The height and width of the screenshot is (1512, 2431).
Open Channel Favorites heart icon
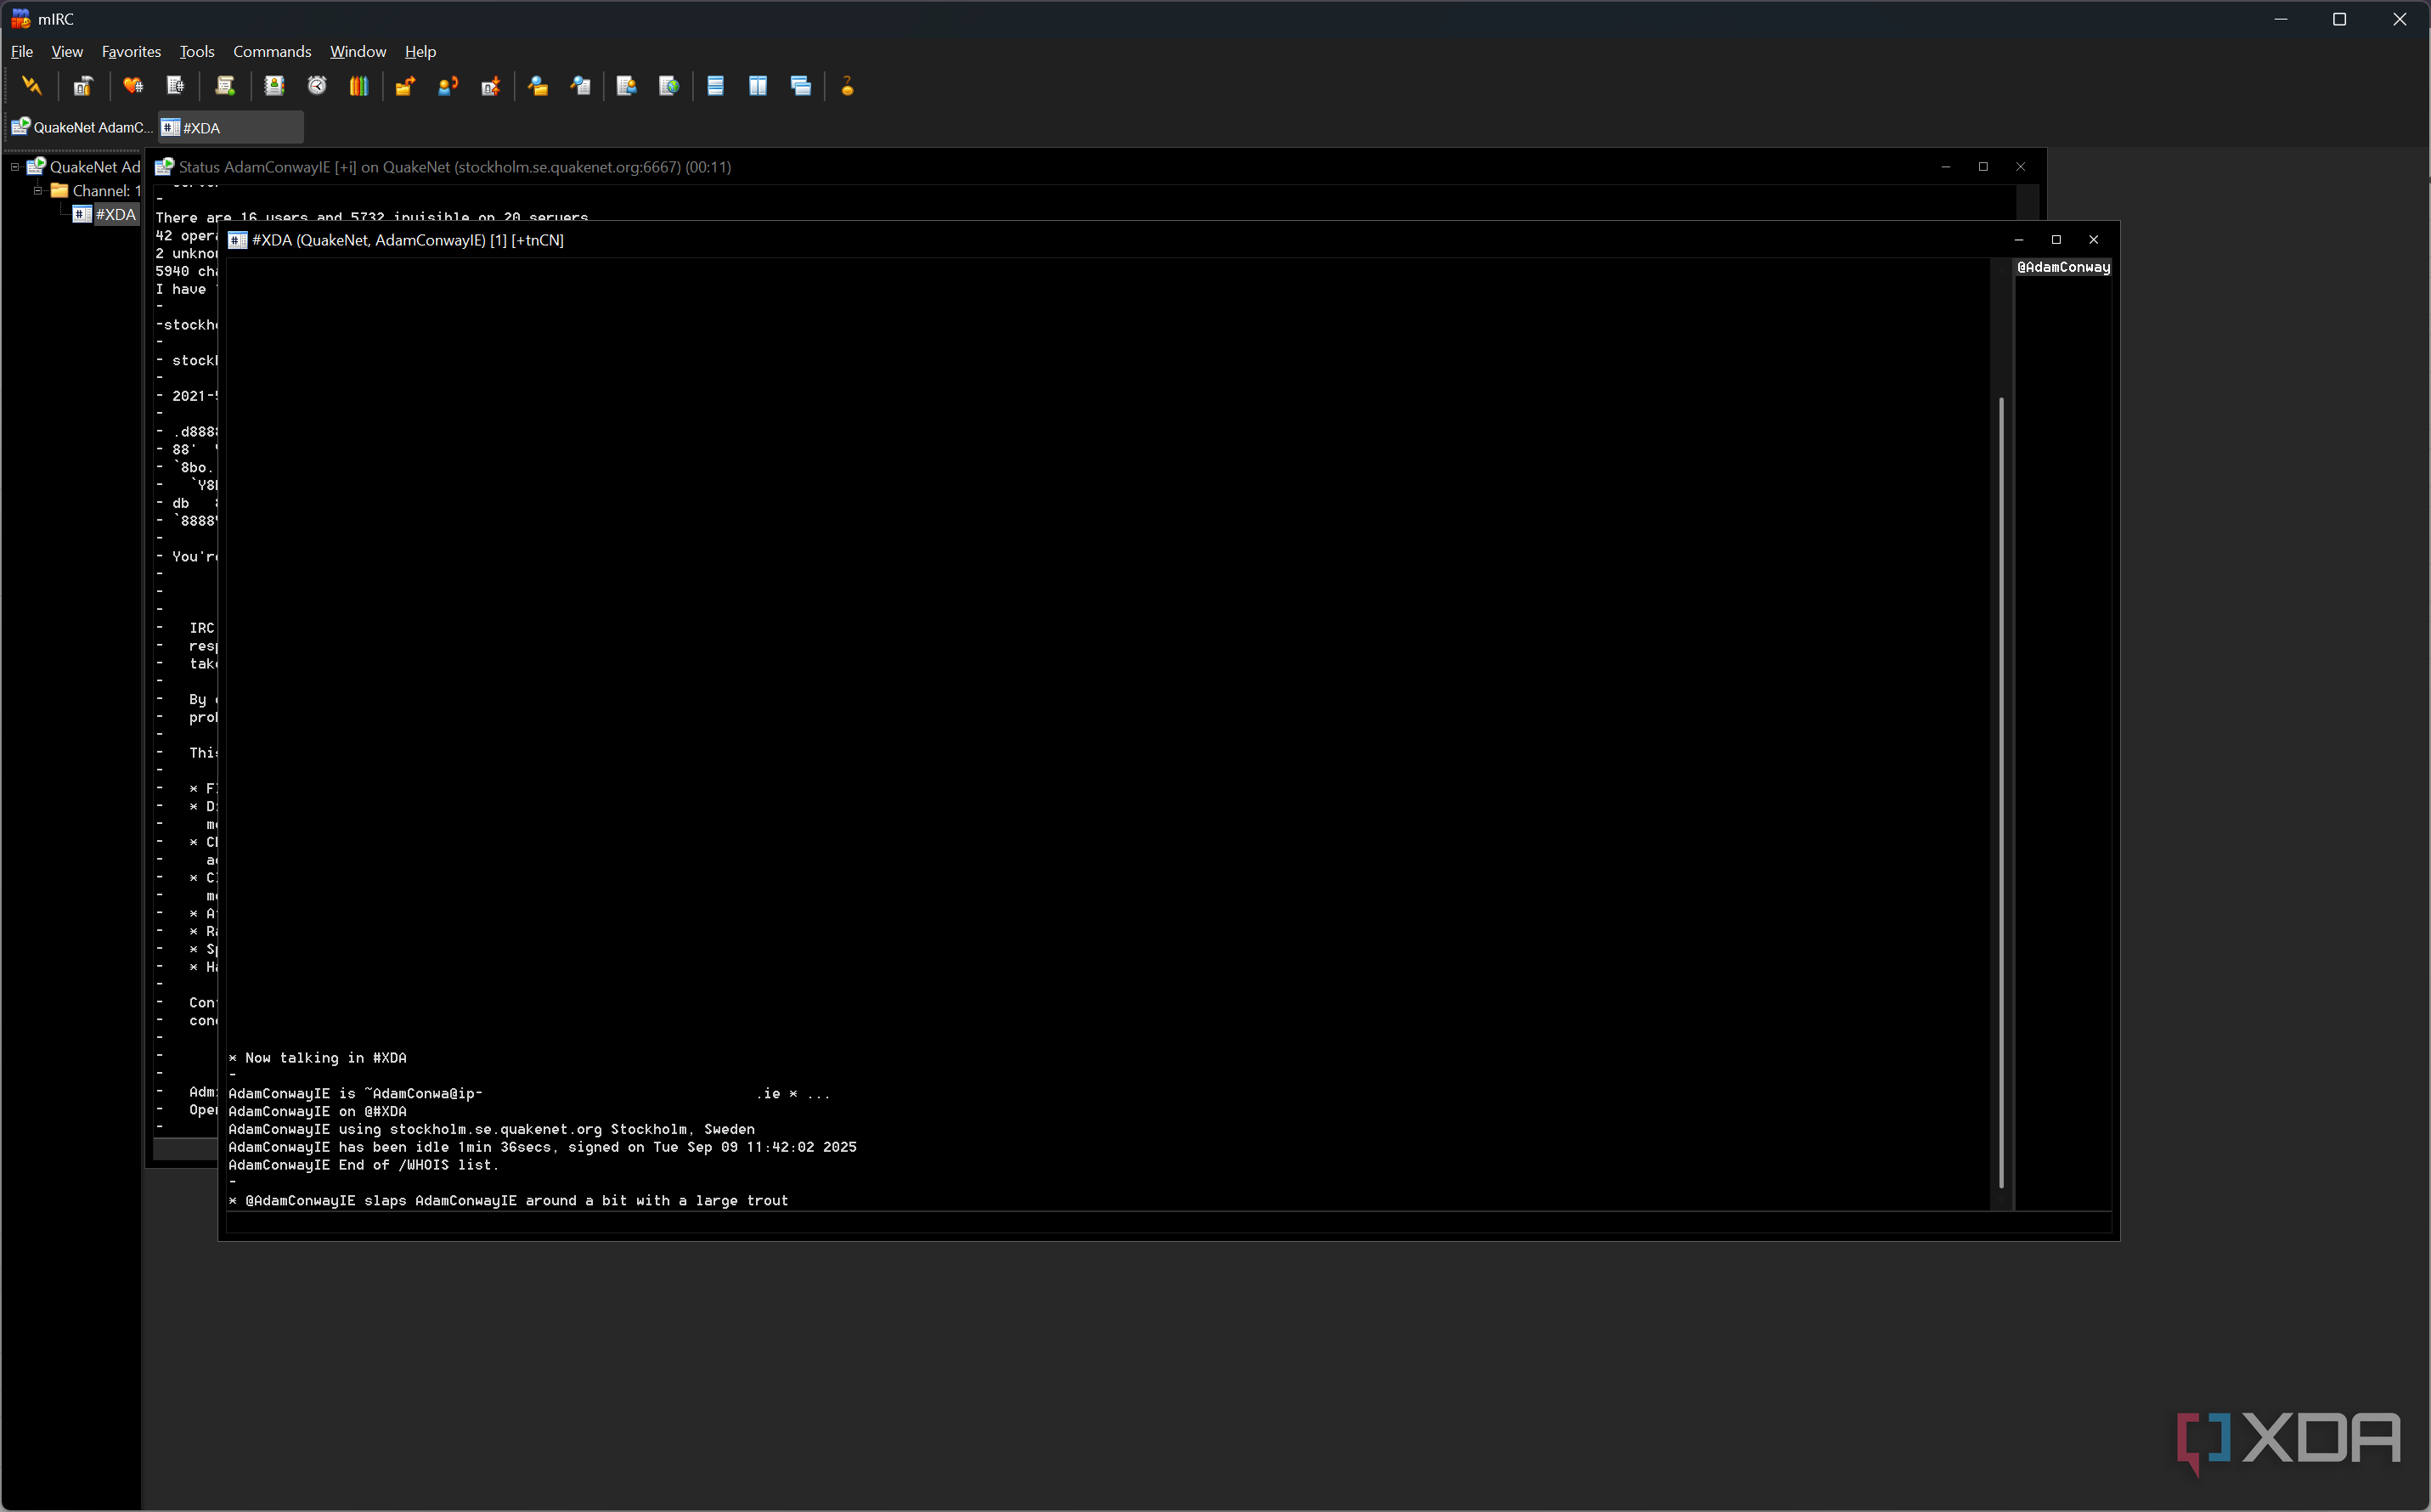pos(133,86)
